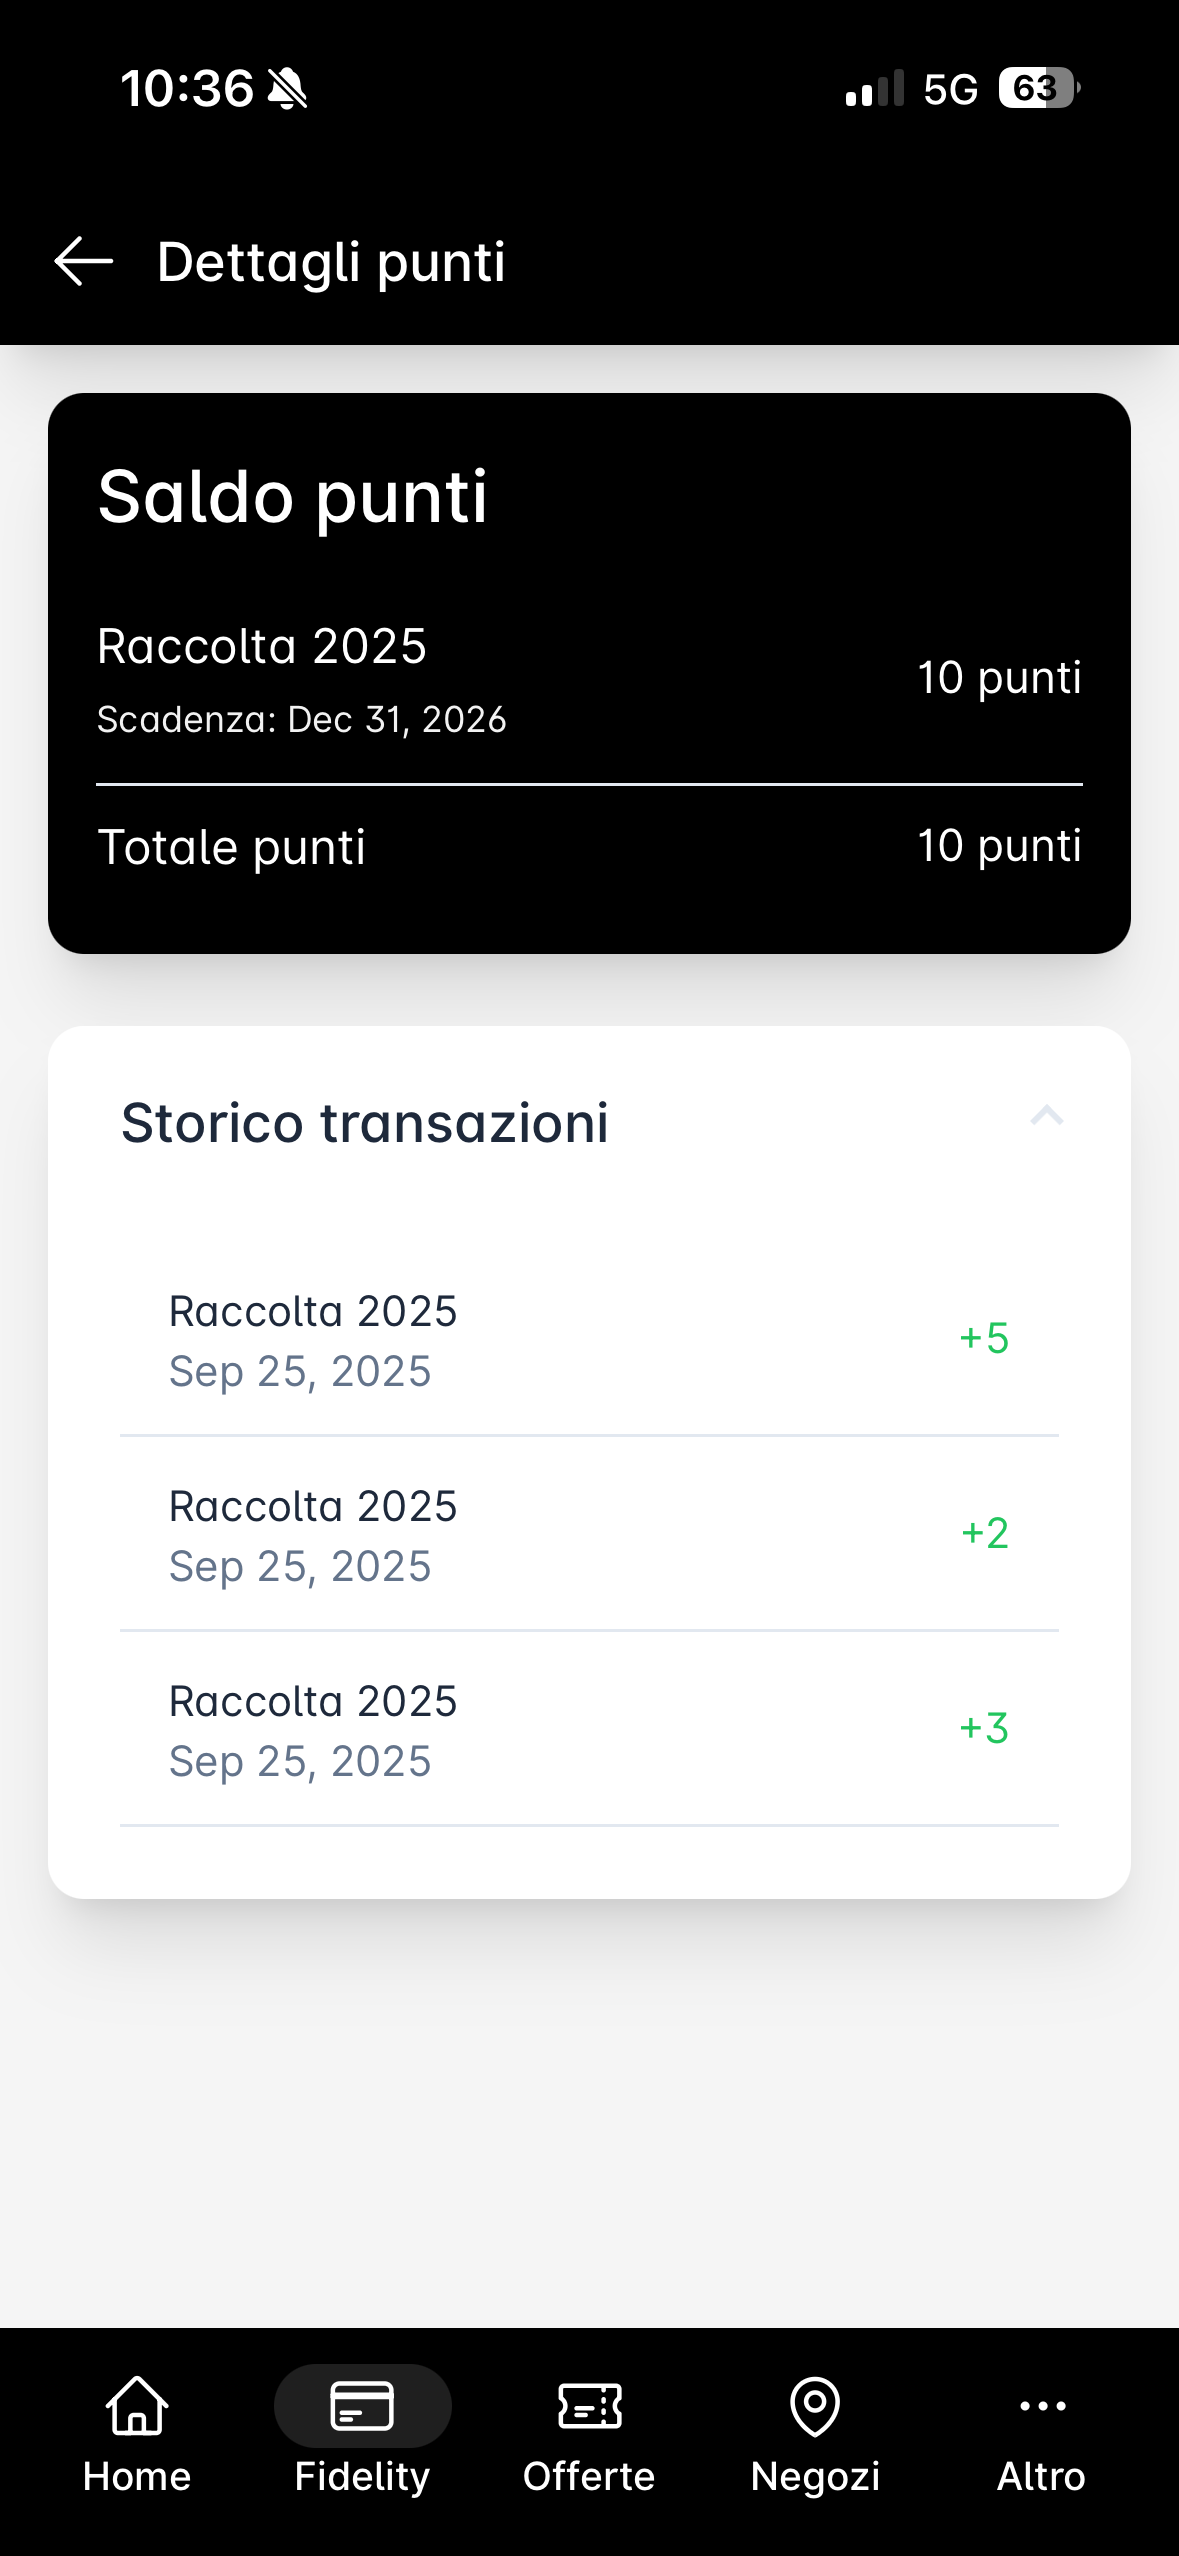Open the Altro three-dots menu

pos(1042,2405)
